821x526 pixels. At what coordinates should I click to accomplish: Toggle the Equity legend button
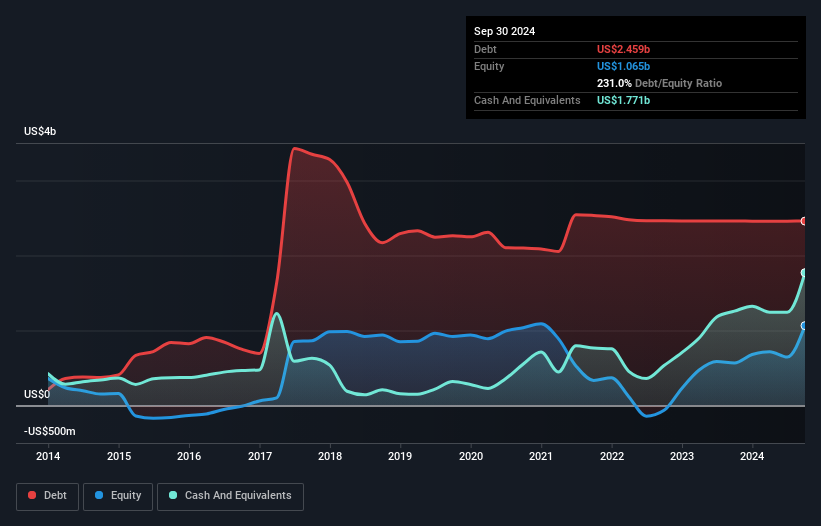click(x=118, y=496)
